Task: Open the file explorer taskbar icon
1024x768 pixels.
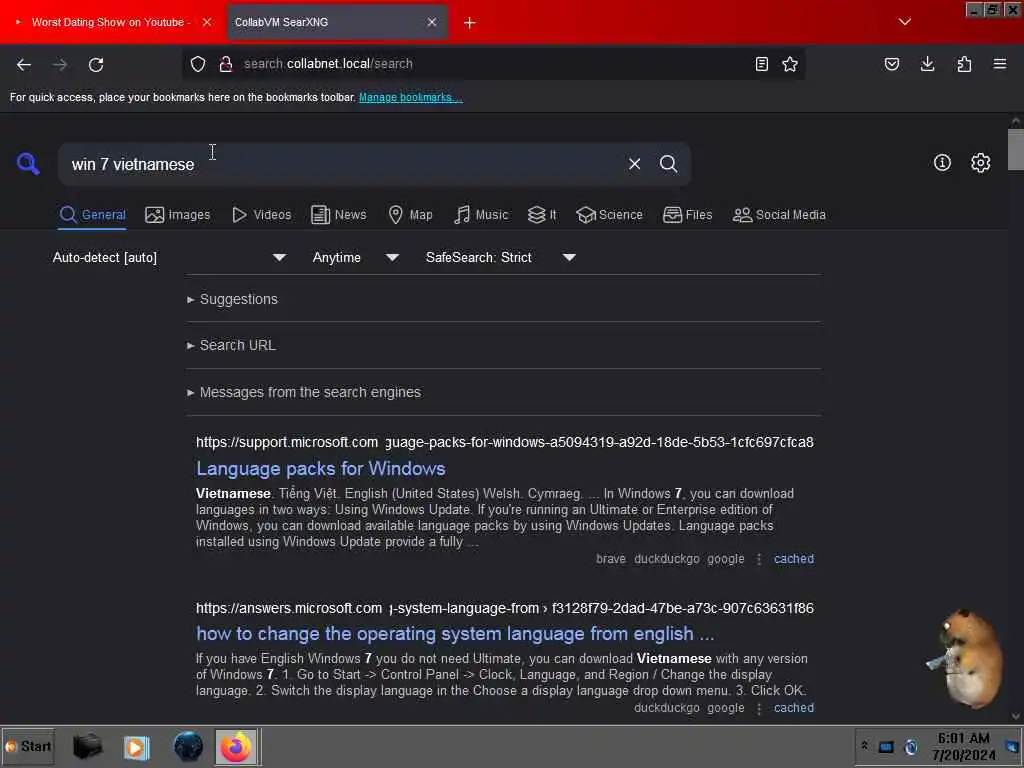Action: click(88, 746)
